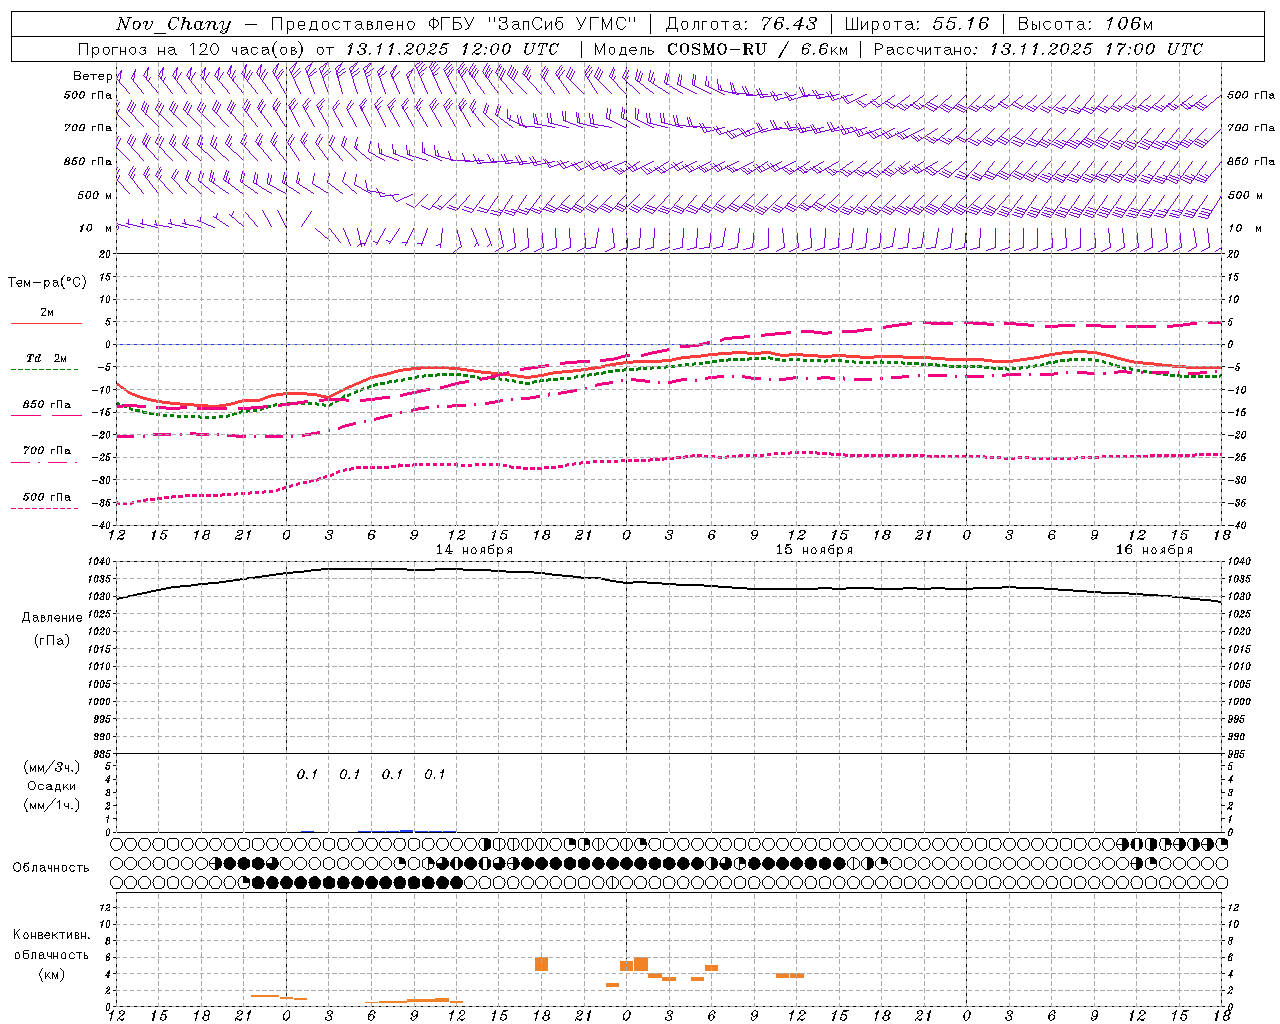Click the Конвективн. облачность panel label
This screenshot has width=1280, height=1024.
coord(51,944)
